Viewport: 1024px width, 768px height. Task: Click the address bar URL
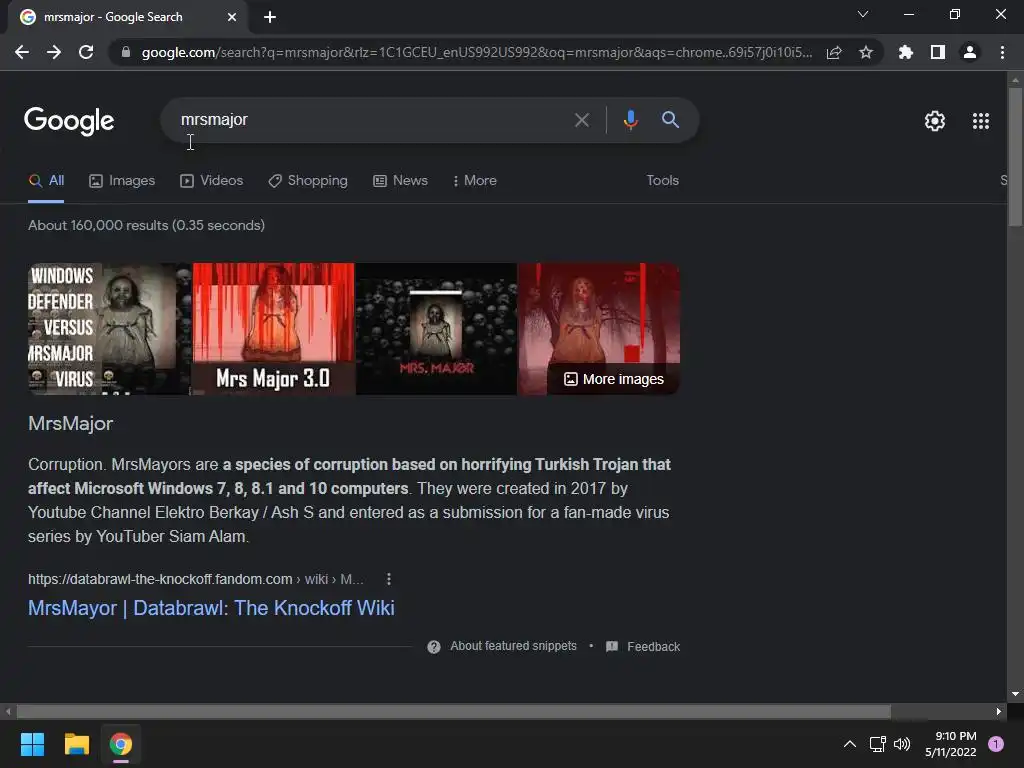(477, 52)
